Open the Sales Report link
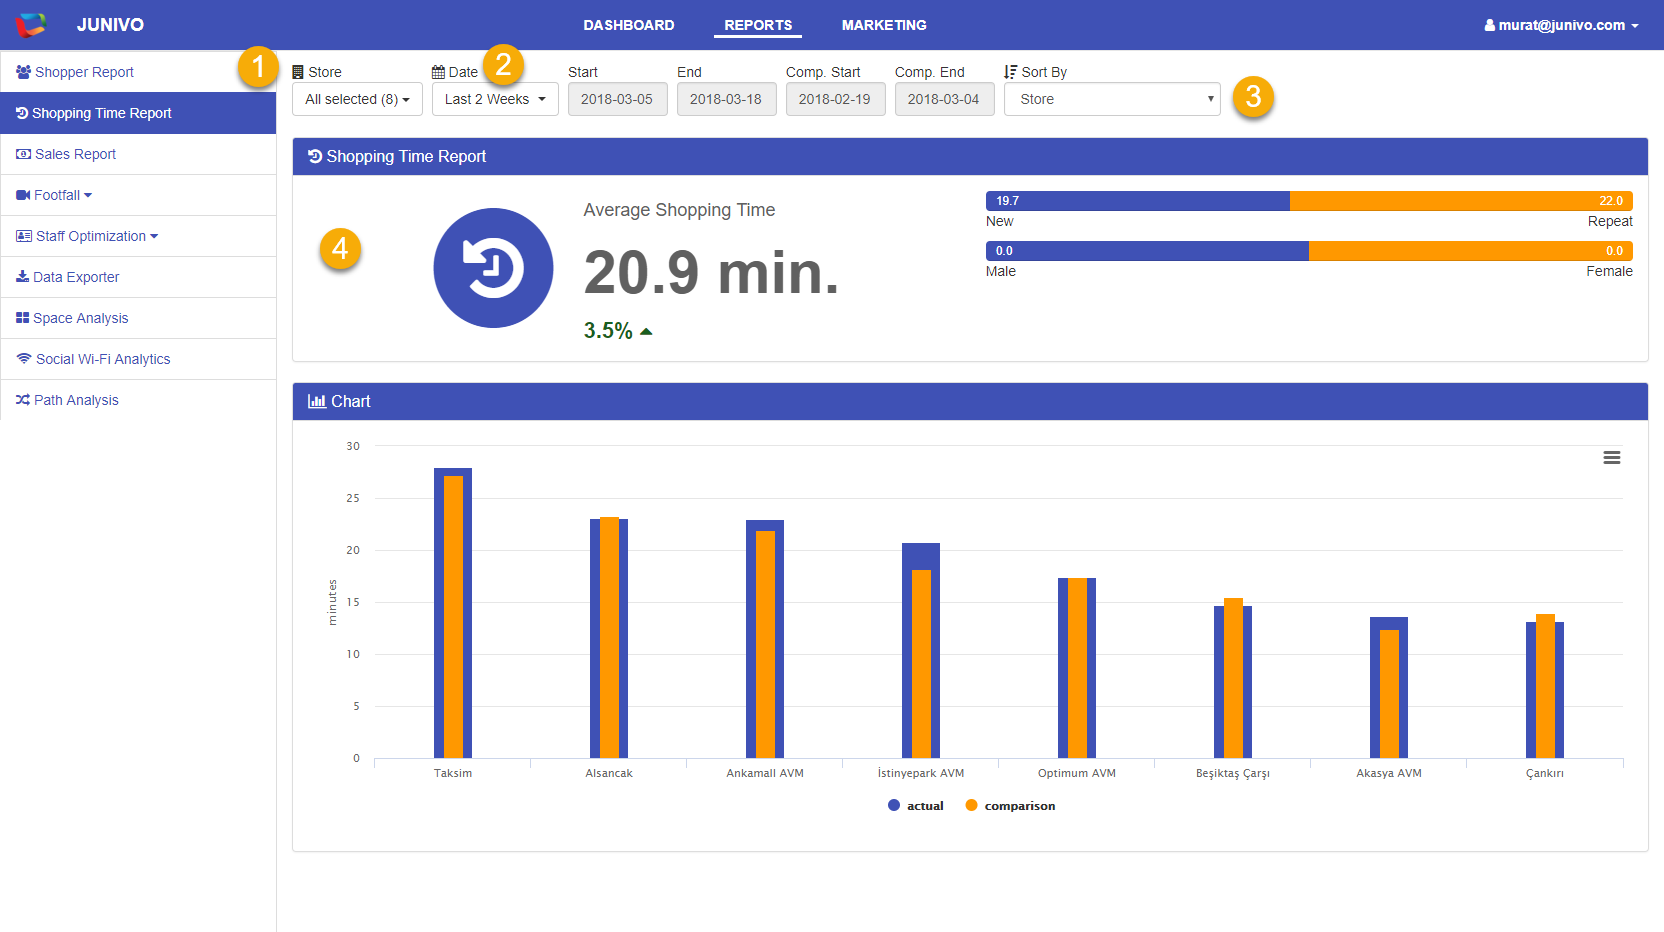 coord(75,154)
